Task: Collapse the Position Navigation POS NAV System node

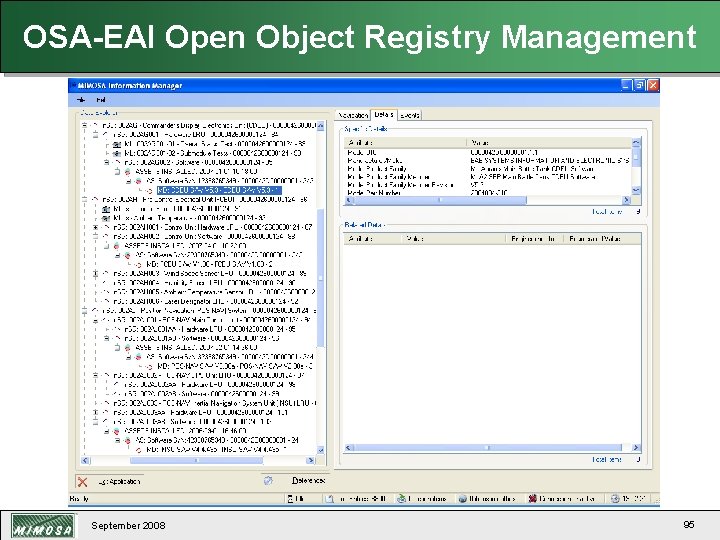Action: [x=84, y=311]
